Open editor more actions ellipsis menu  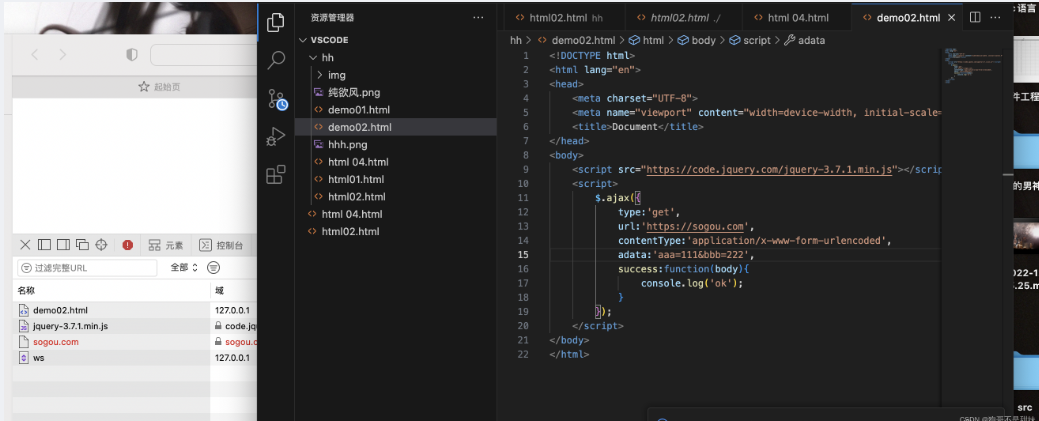coord(997,18)
